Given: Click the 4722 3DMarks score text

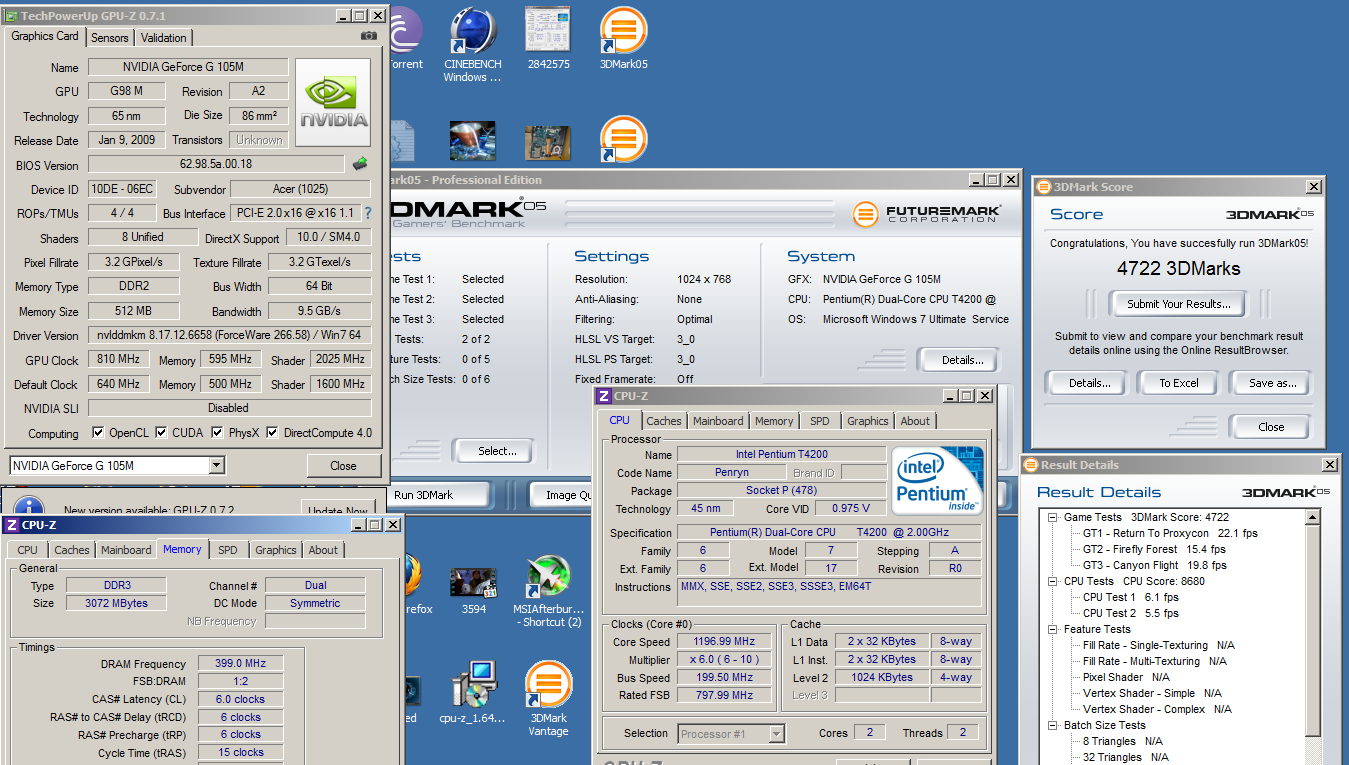Looking at the screenshot, I should [1178, 268].
